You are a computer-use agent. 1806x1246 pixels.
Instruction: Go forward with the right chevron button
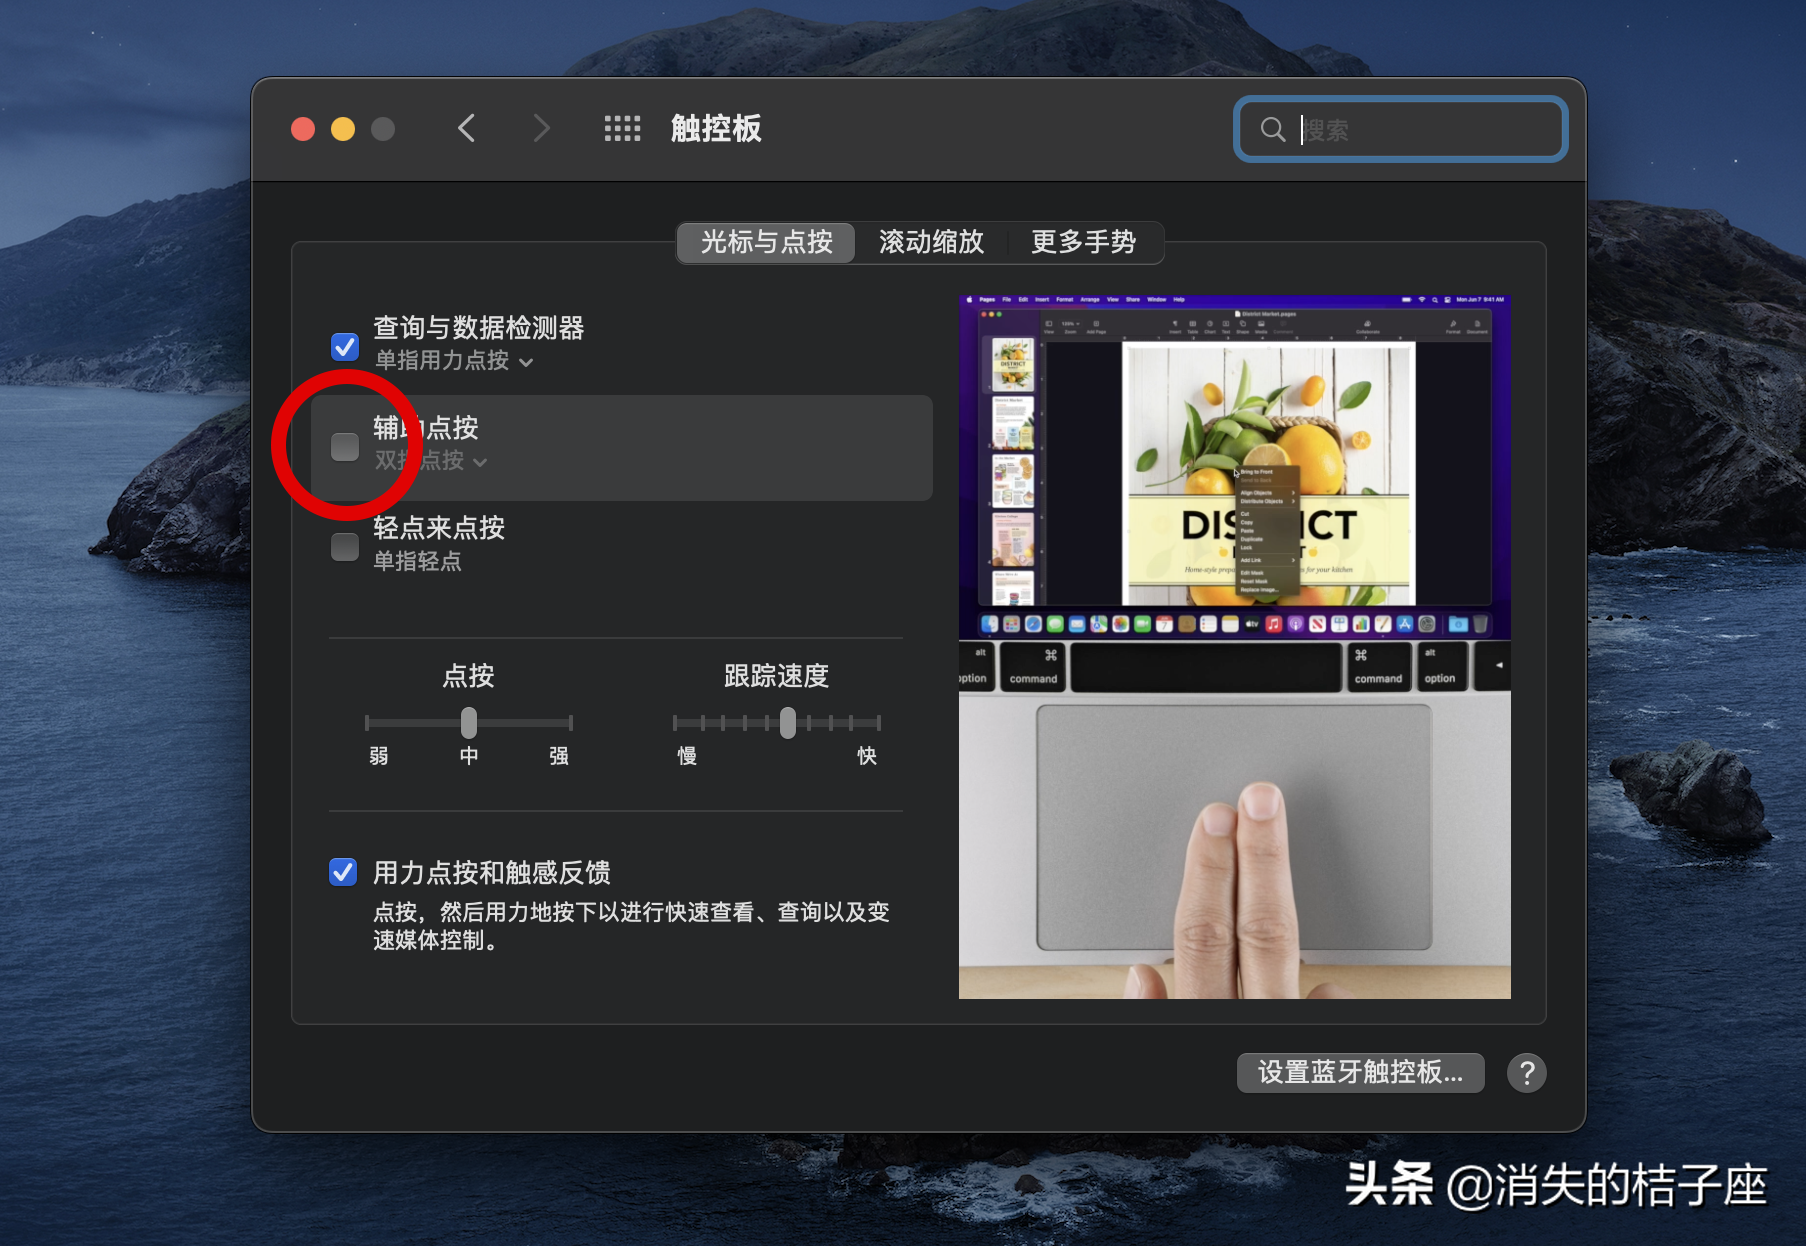point(541,128)
